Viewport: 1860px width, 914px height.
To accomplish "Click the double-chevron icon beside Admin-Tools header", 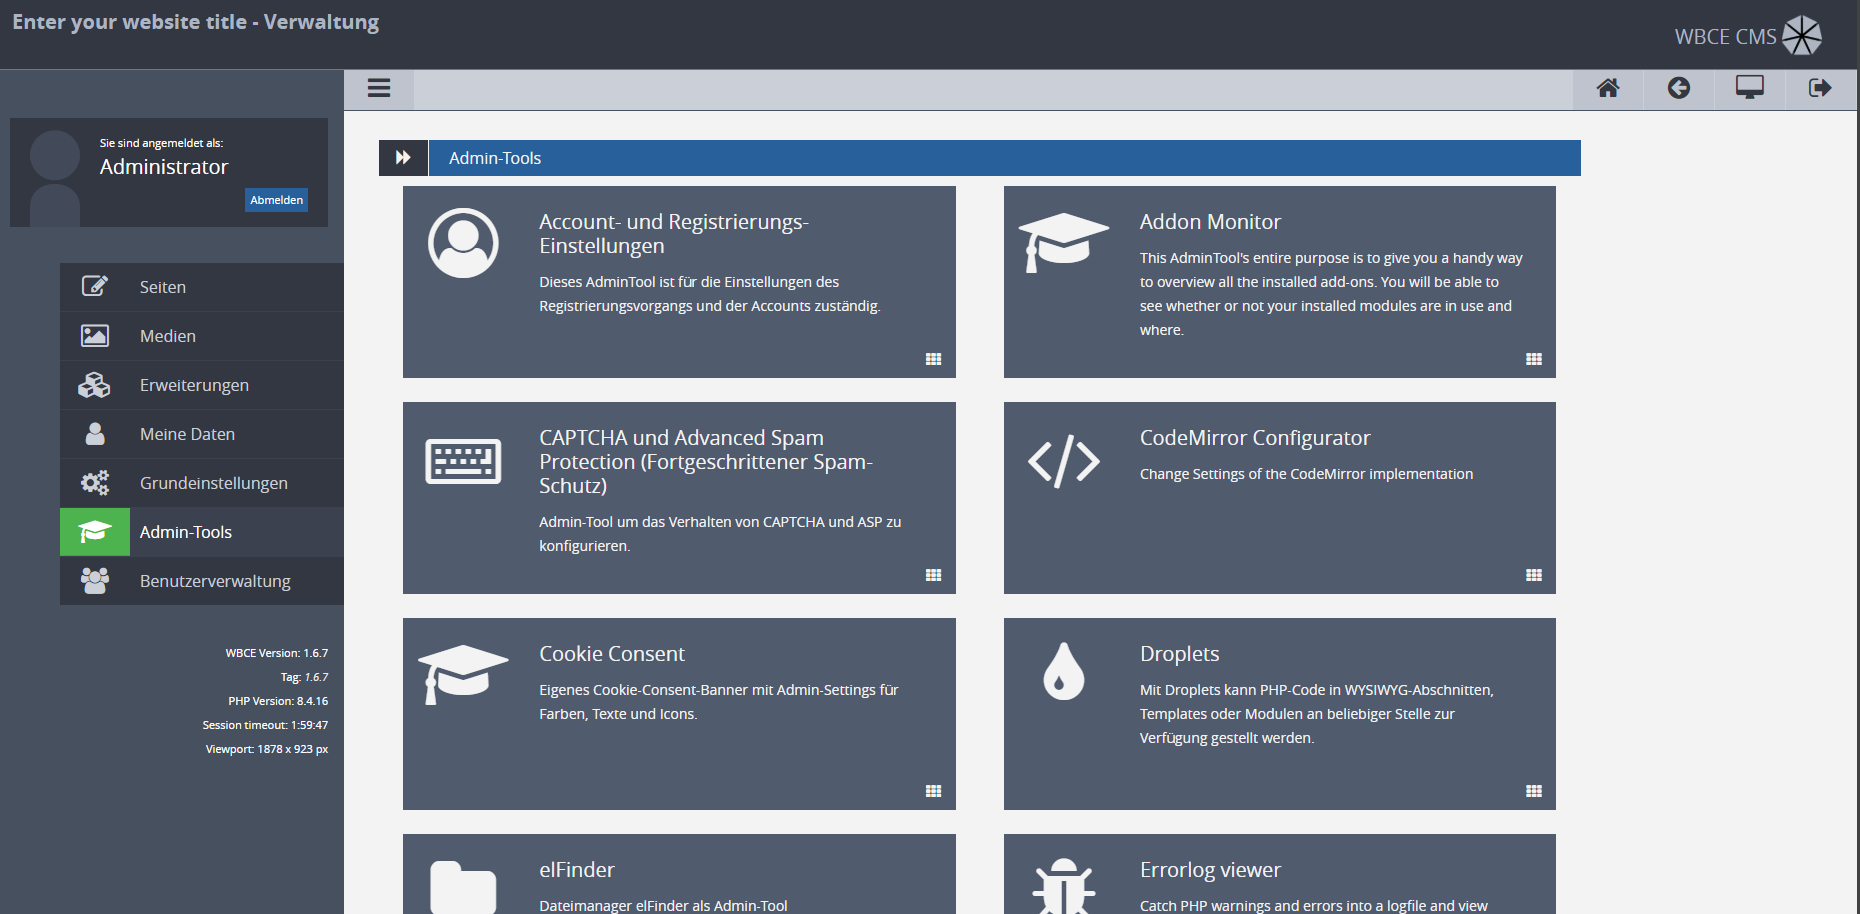I will click(403, 158).
